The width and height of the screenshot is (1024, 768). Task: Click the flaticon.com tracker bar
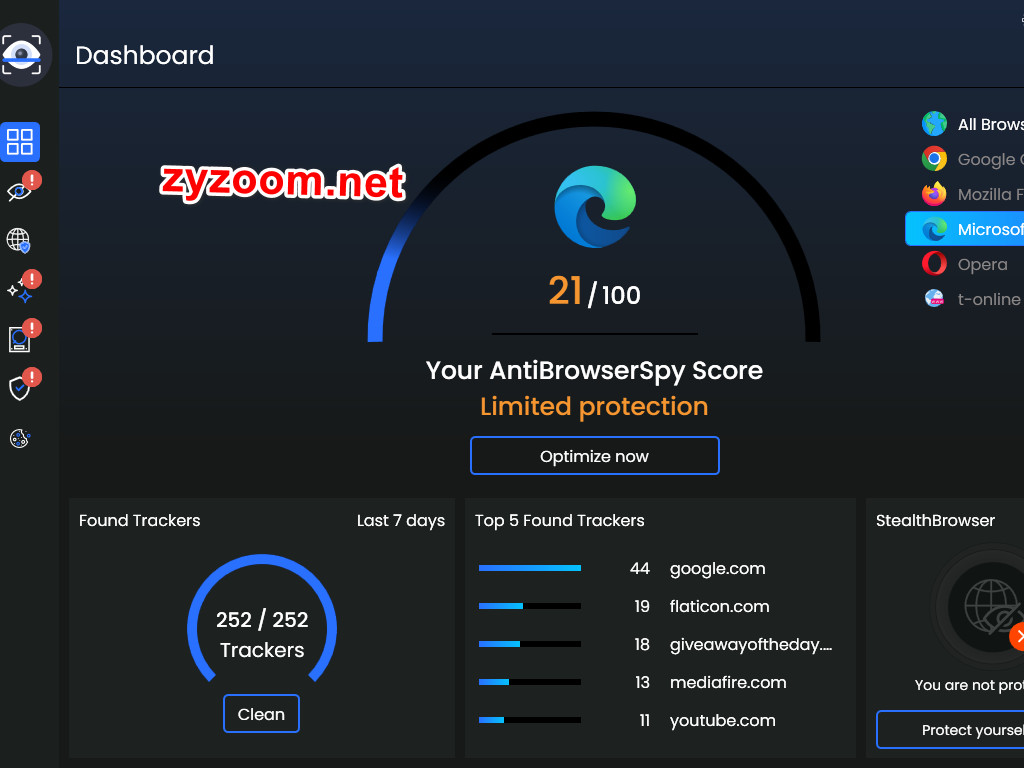[x=530, y=606]
